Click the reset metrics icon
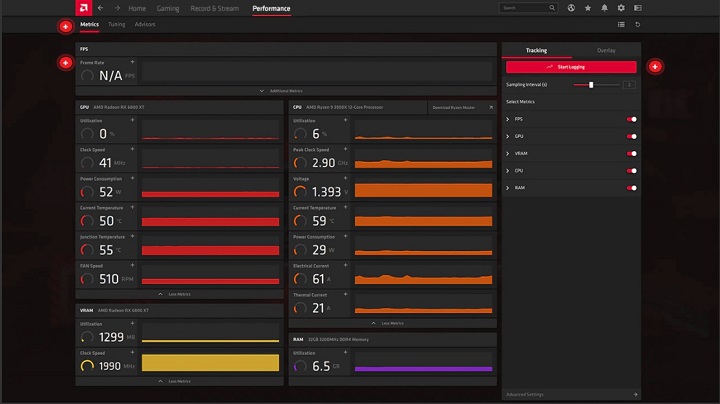 click(x=638, y=24)
